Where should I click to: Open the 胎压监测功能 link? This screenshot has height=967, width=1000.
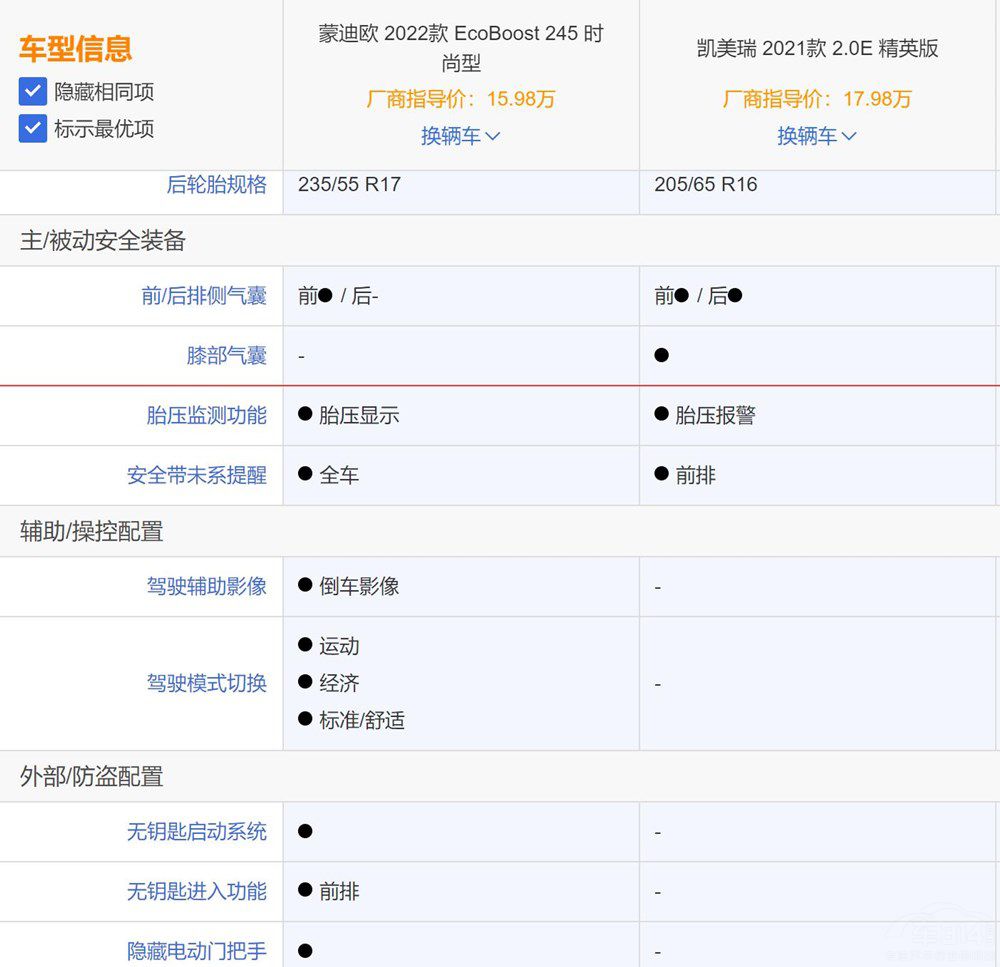coord(209,416)
